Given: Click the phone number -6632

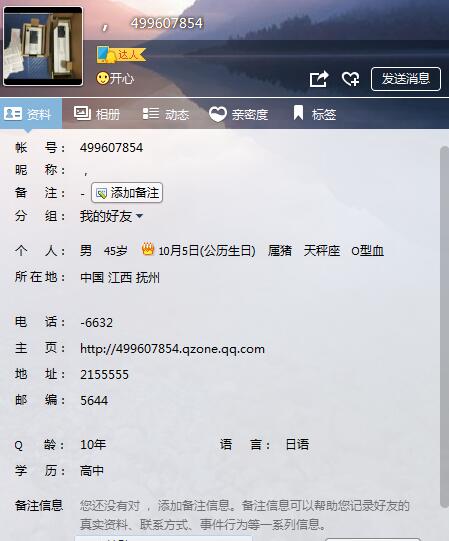Looking at the screenshot, I should 96,323.
